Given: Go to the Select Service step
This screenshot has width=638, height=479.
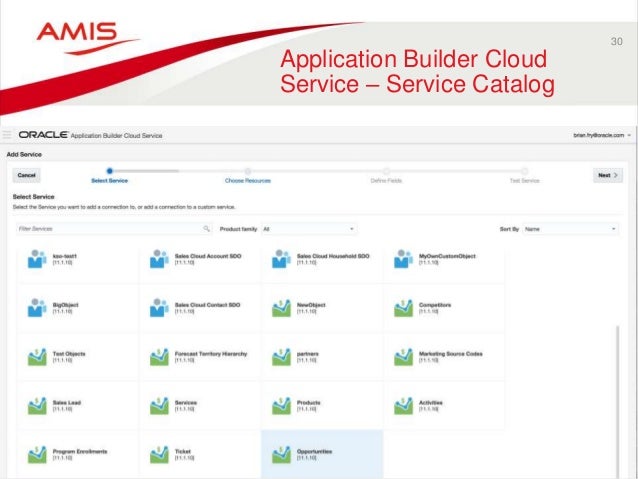Looking at the screenshot, I should 109,176.
